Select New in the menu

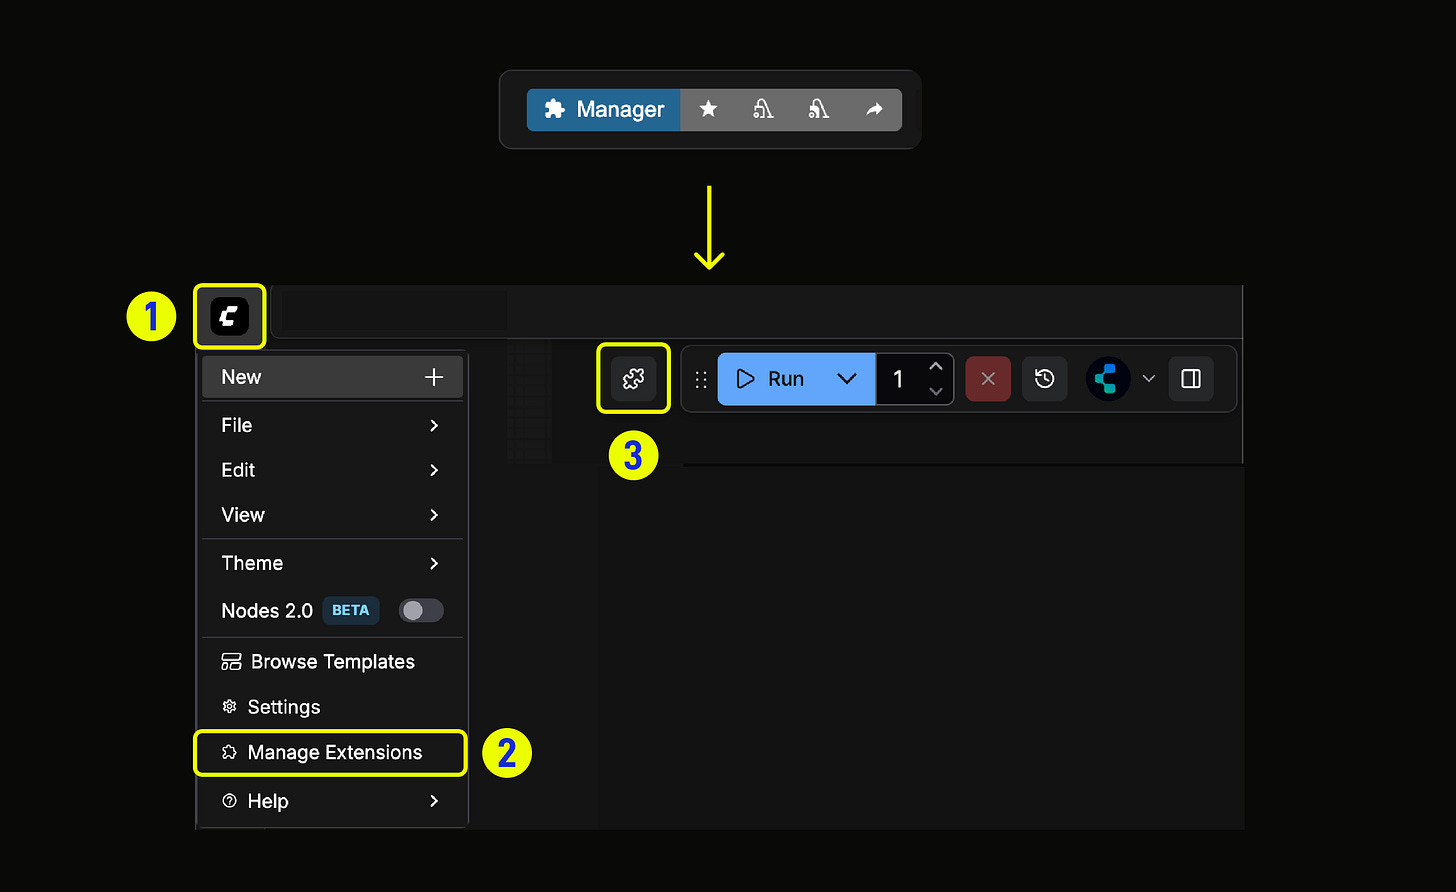pos(332,377)
